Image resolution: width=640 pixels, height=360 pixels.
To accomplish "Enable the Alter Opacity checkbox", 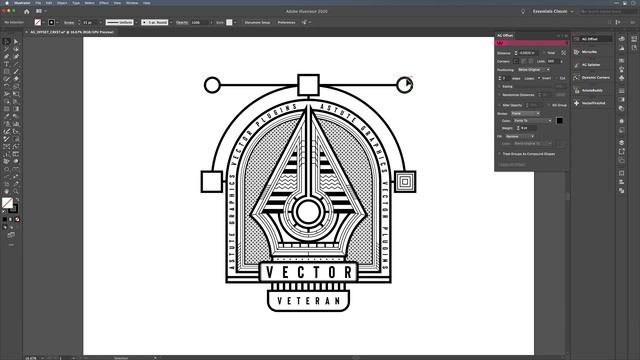I will (499, 105).
